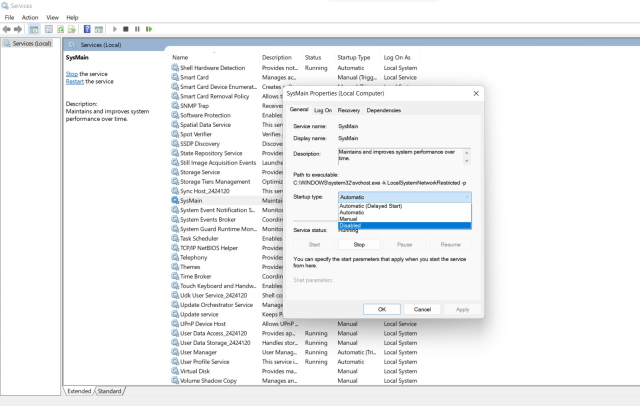Click the gear icon next to Storage Service

click(175, 172)
